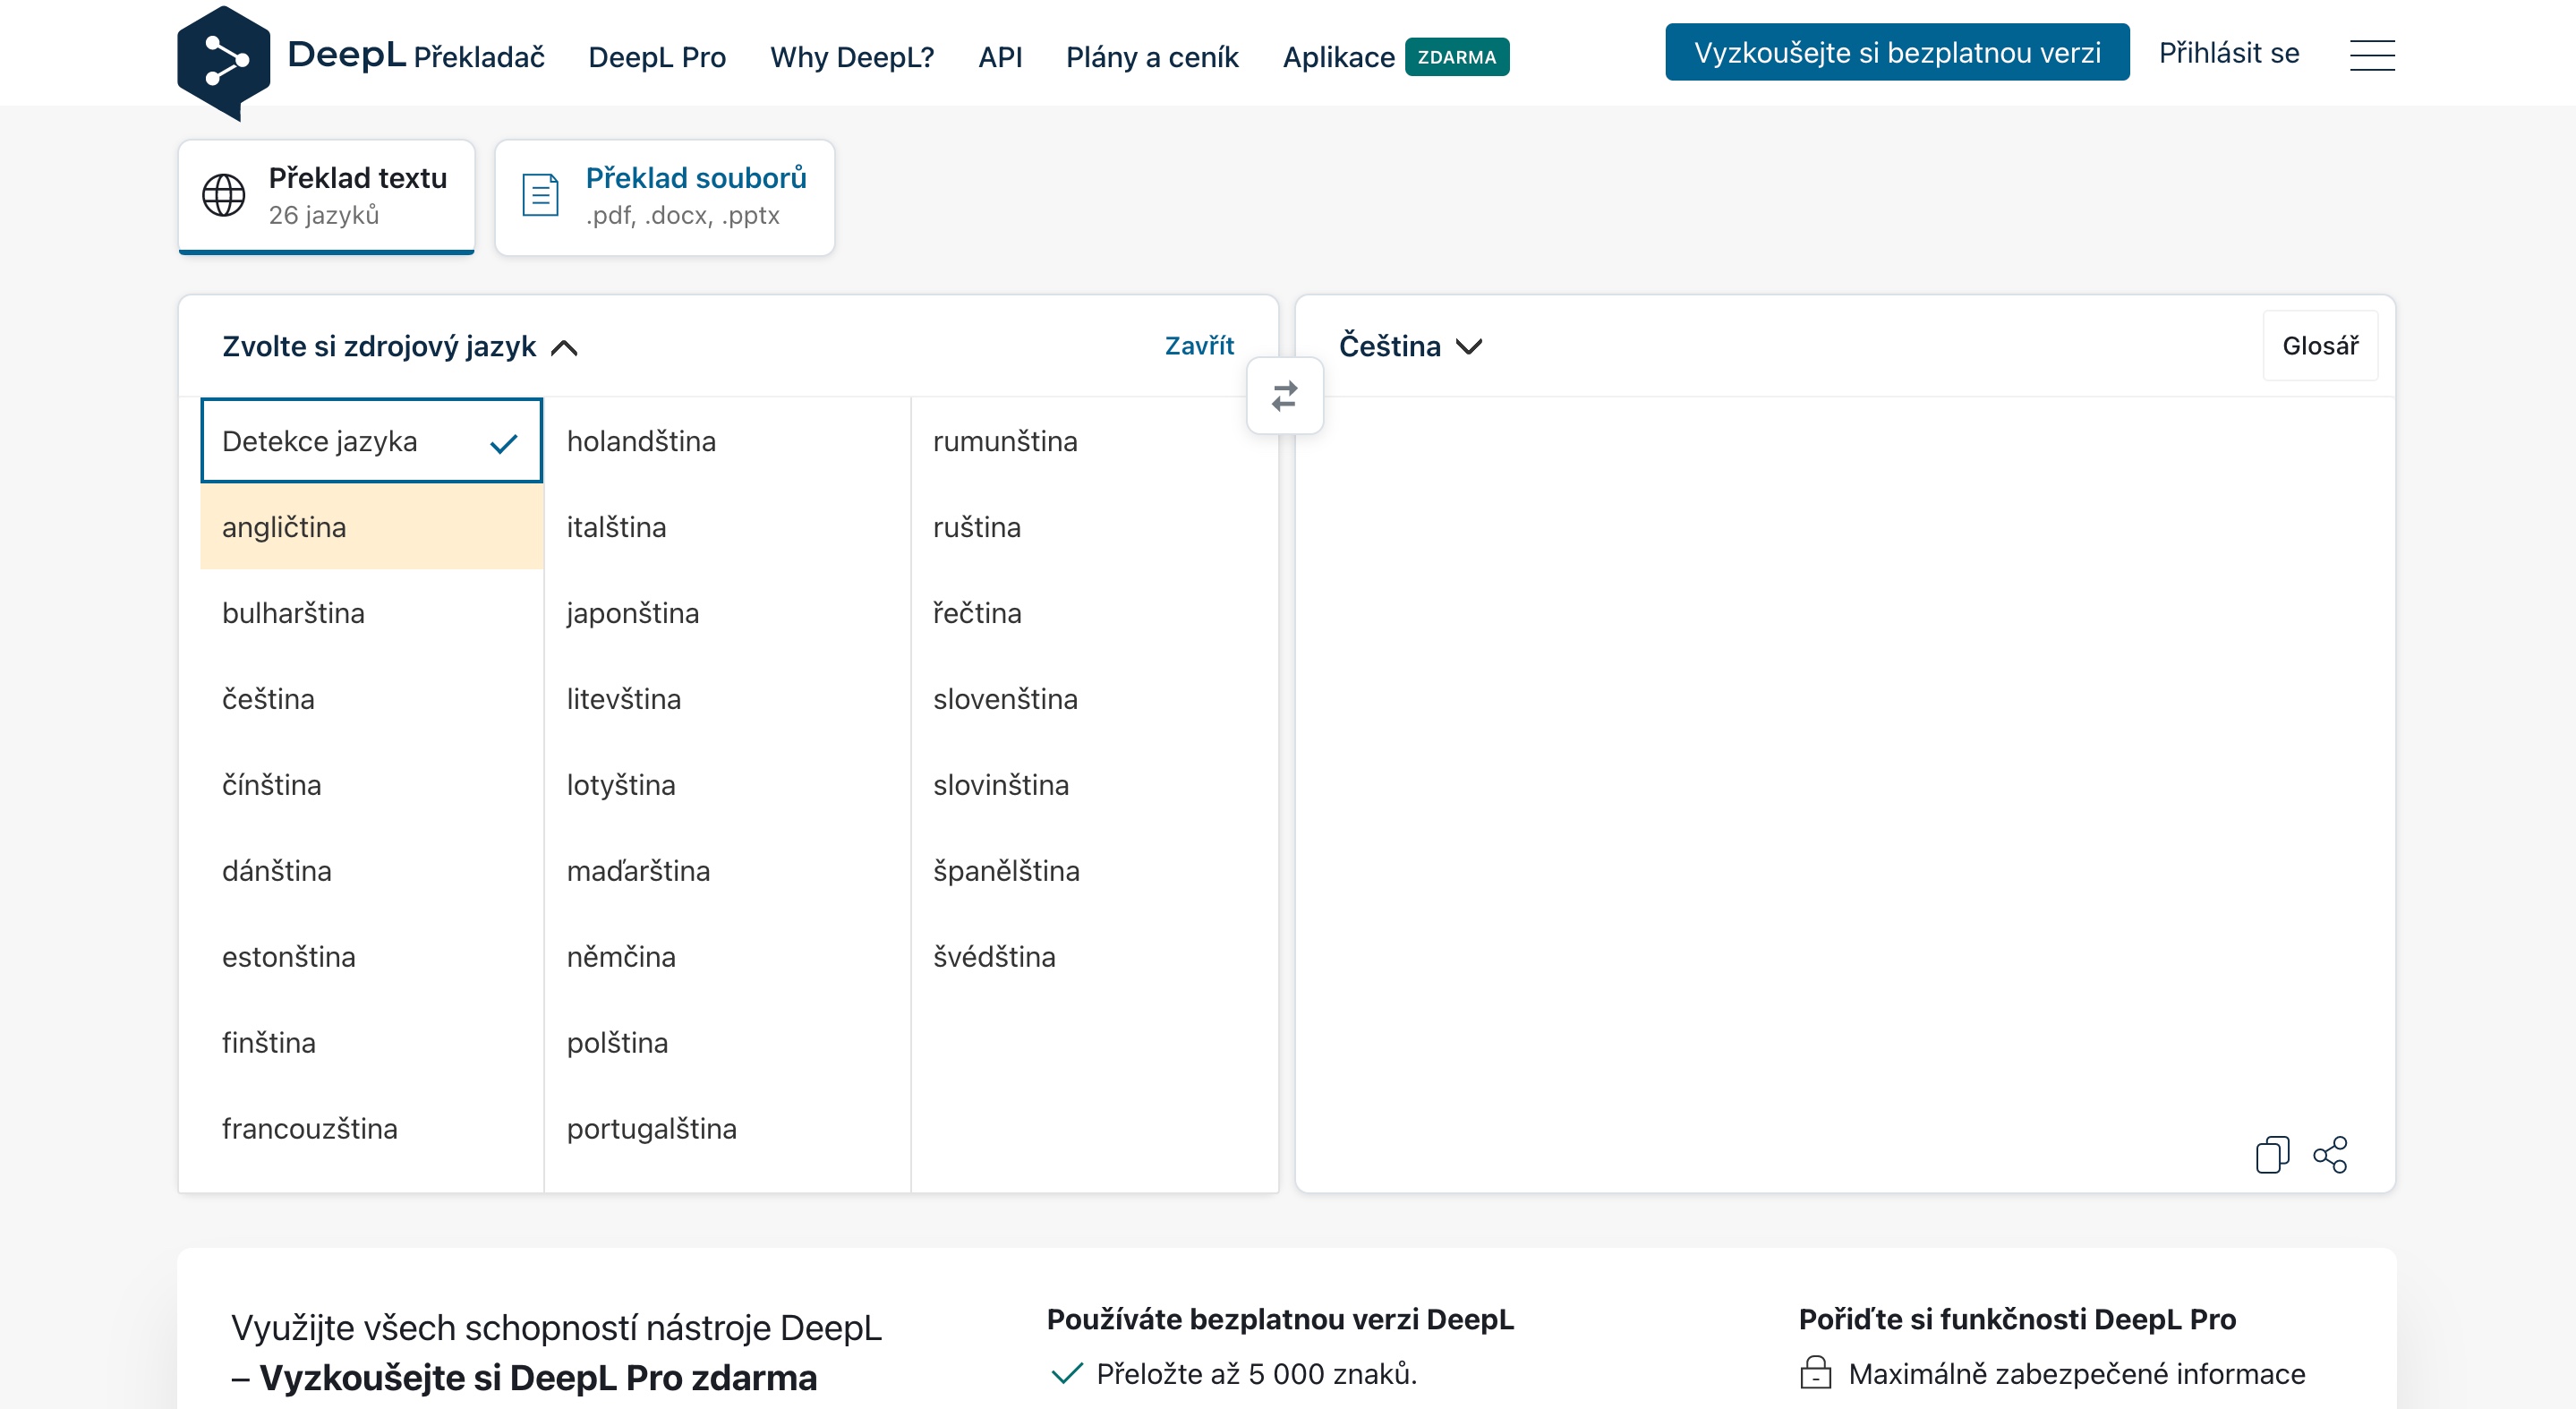Open the Plány a ceník menu item
The height and width of the screenshot is (1409, 2576).
(x=1152, y=57)
